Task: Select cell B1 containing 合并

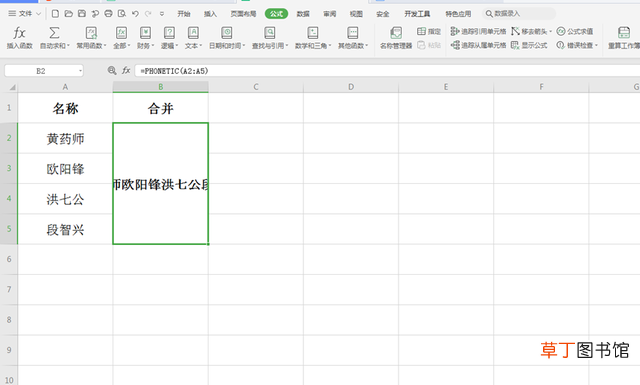Action: pyautogui.click(x=160, y=108)
